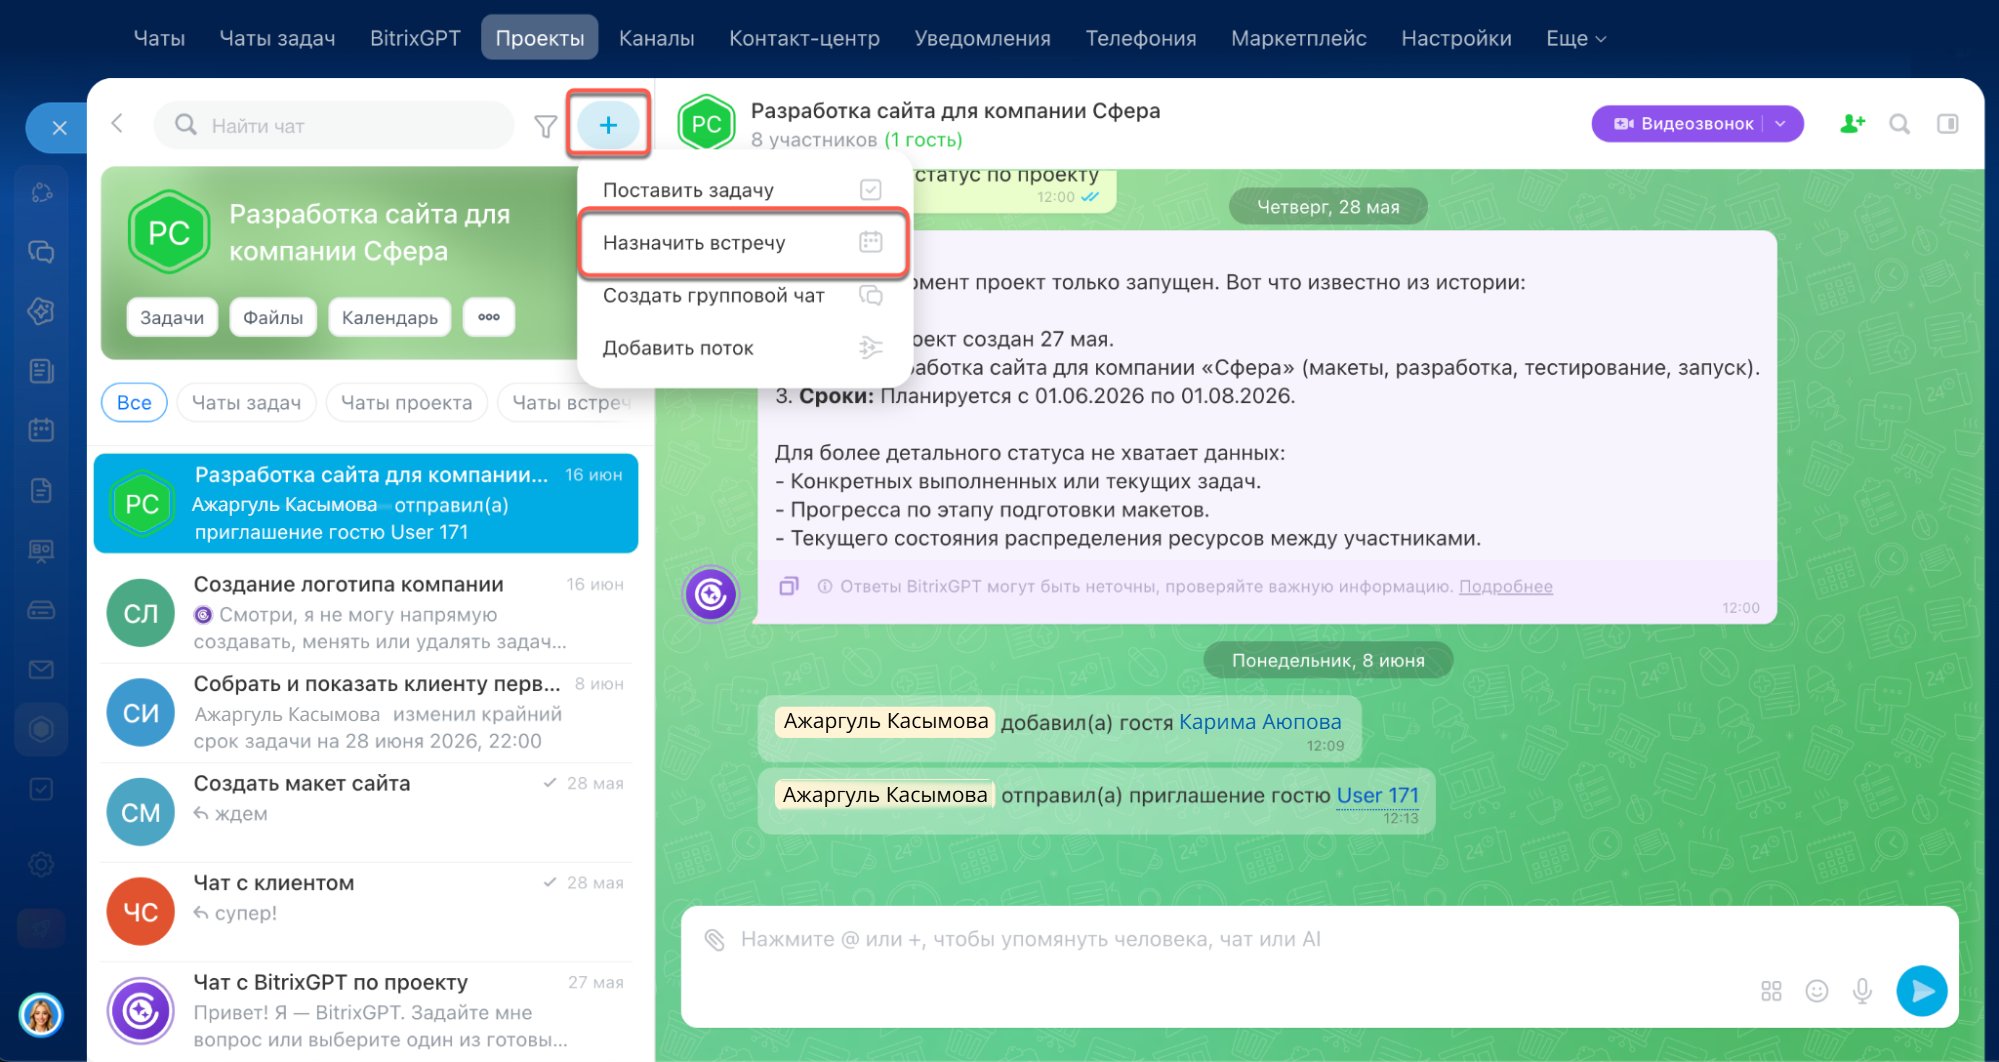Open the apps grid icon in message box

coord(1771,990)
